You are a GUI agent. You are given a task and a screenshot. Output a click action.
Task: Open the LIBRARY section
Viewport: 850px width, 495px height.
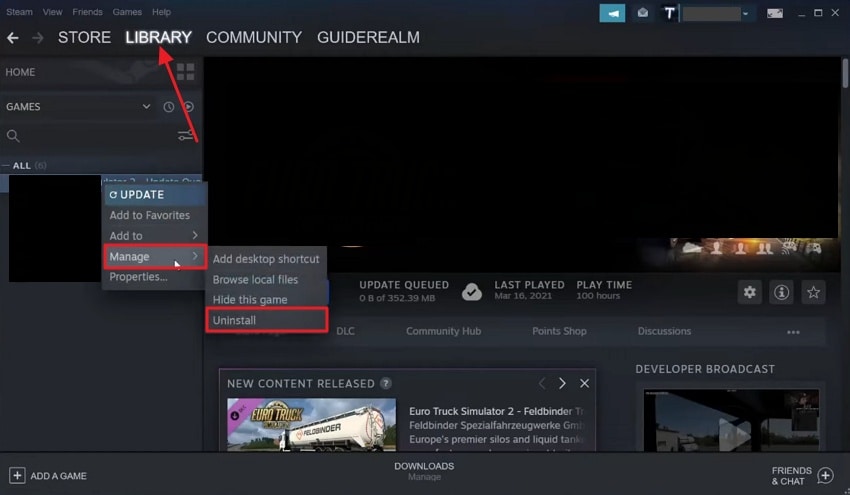pyautogui.click(x=158, y=37)
